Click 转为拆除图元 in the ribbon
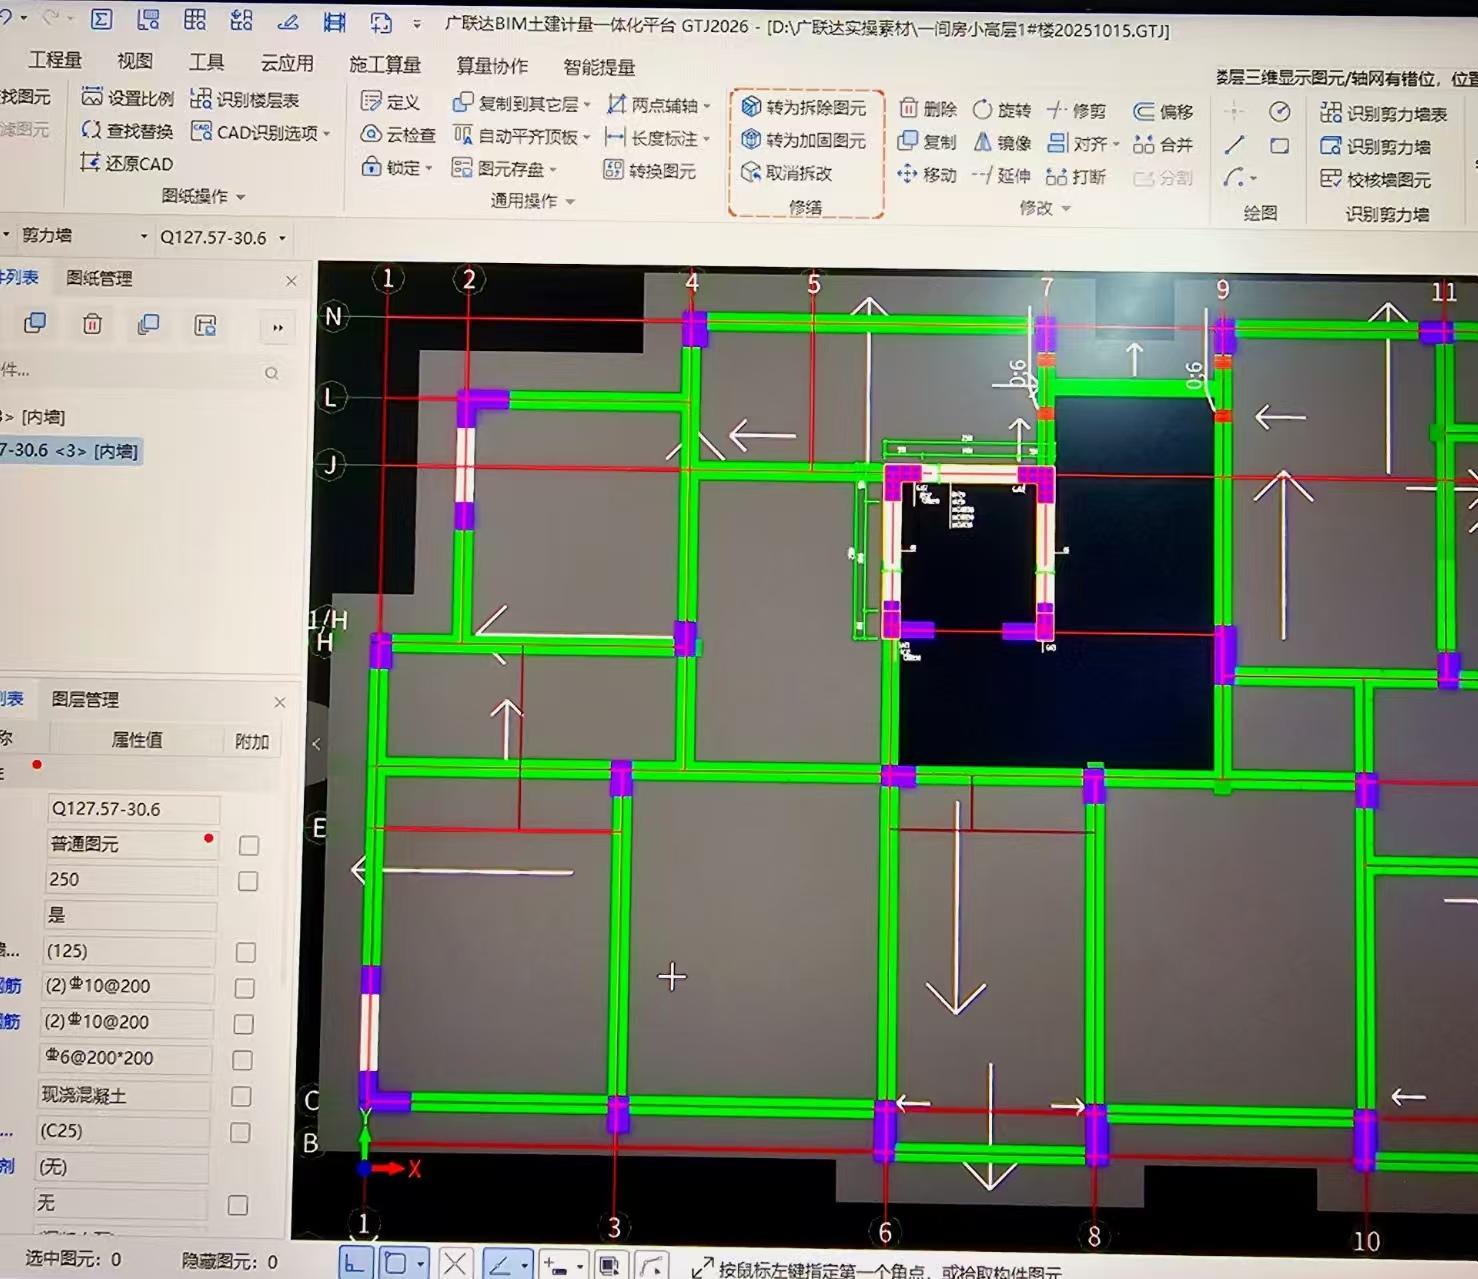The width and height of the screenshot is (1478, 1279). tap(804, 107)
